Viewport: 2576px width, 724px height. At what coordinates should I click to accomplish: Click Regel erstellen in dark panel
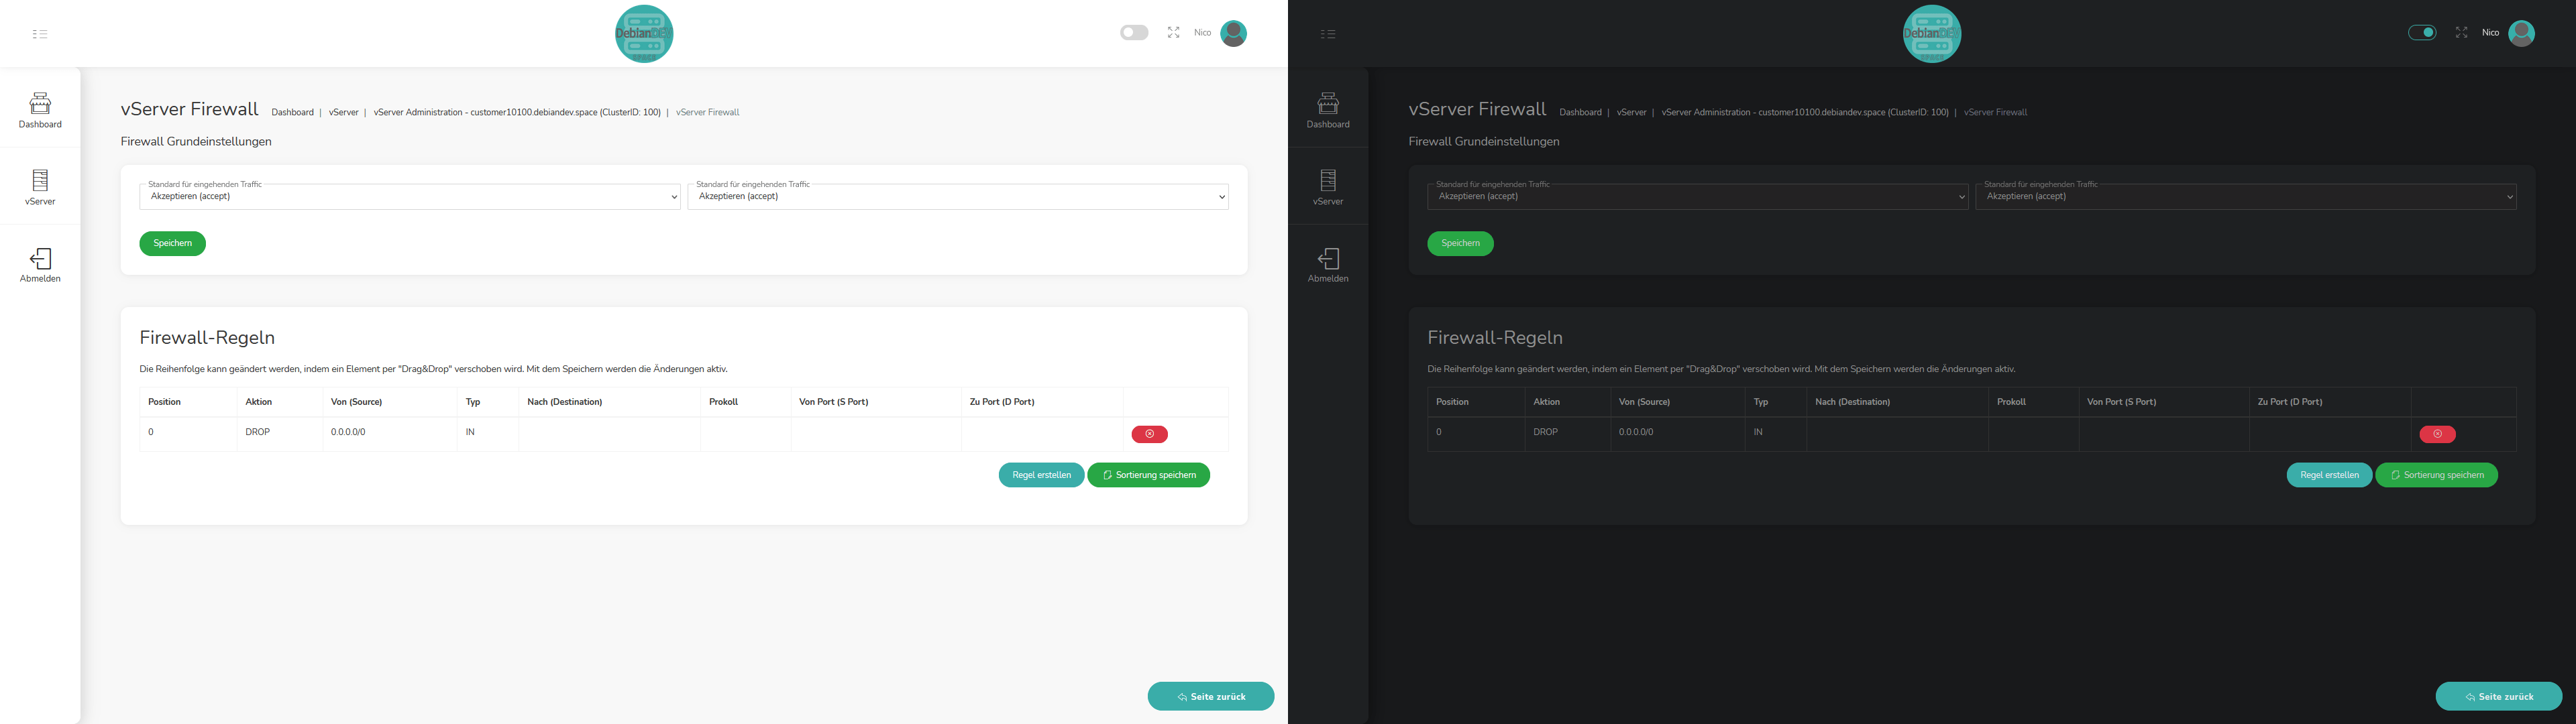pos(2329,475)
